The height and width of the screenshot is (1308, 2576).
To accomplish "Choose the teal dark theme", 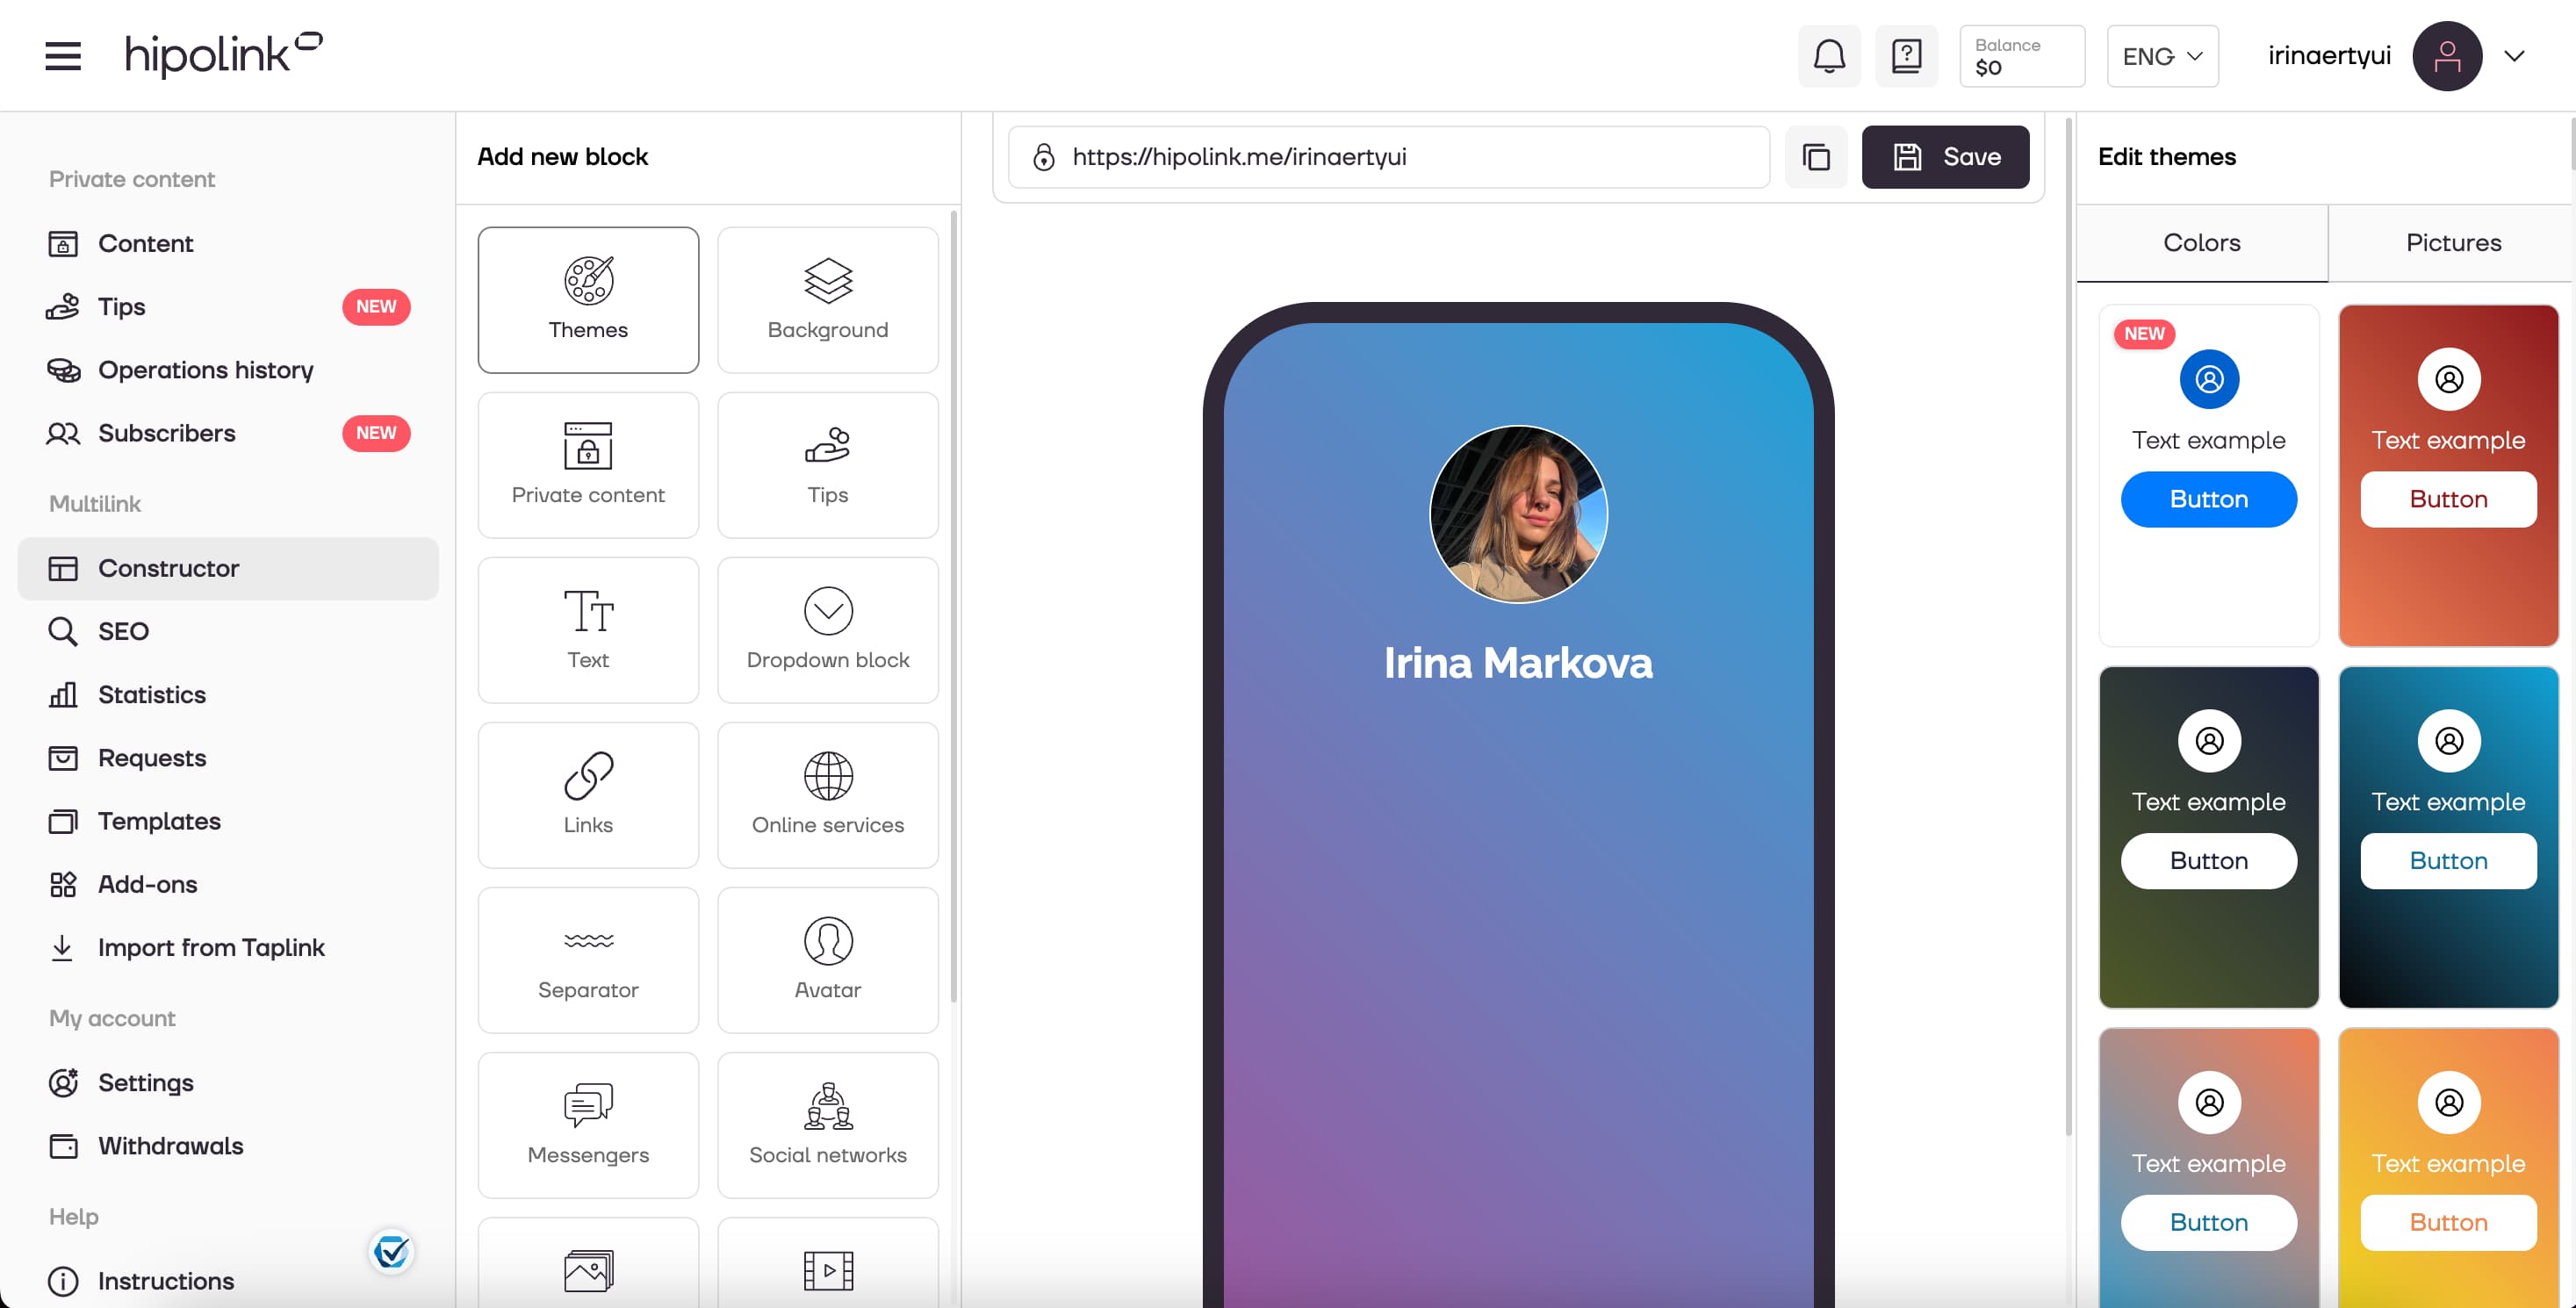I will (x=2448, y=837).
